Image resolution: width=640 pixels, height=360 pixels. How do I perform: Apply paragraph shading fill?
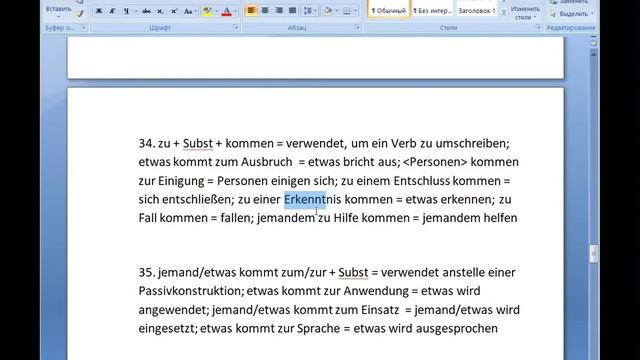point(327,11)
